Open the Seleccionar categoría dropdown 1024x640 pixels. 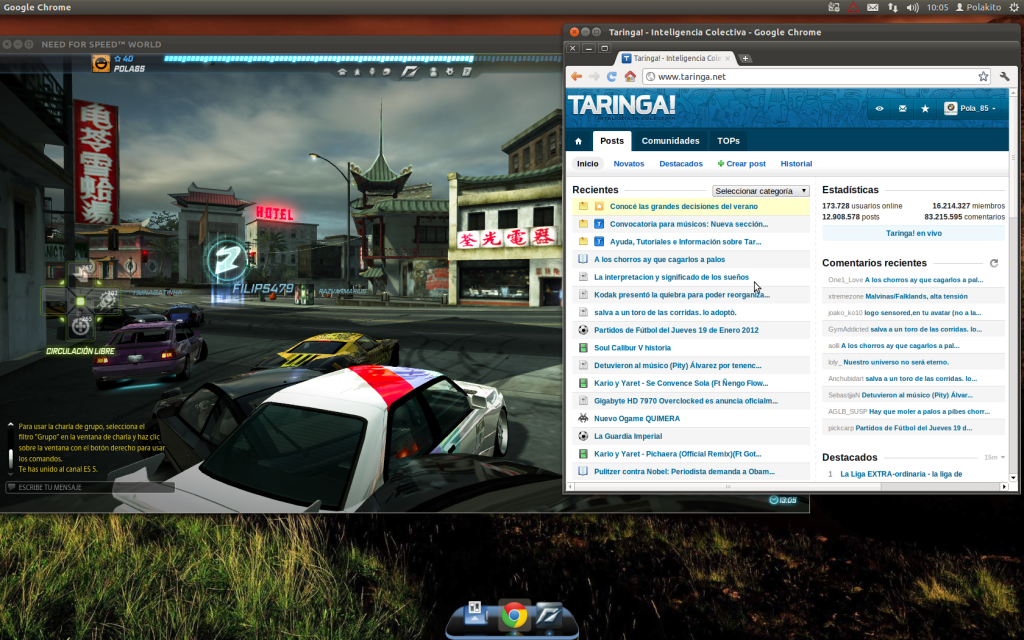tap(761, 191)
